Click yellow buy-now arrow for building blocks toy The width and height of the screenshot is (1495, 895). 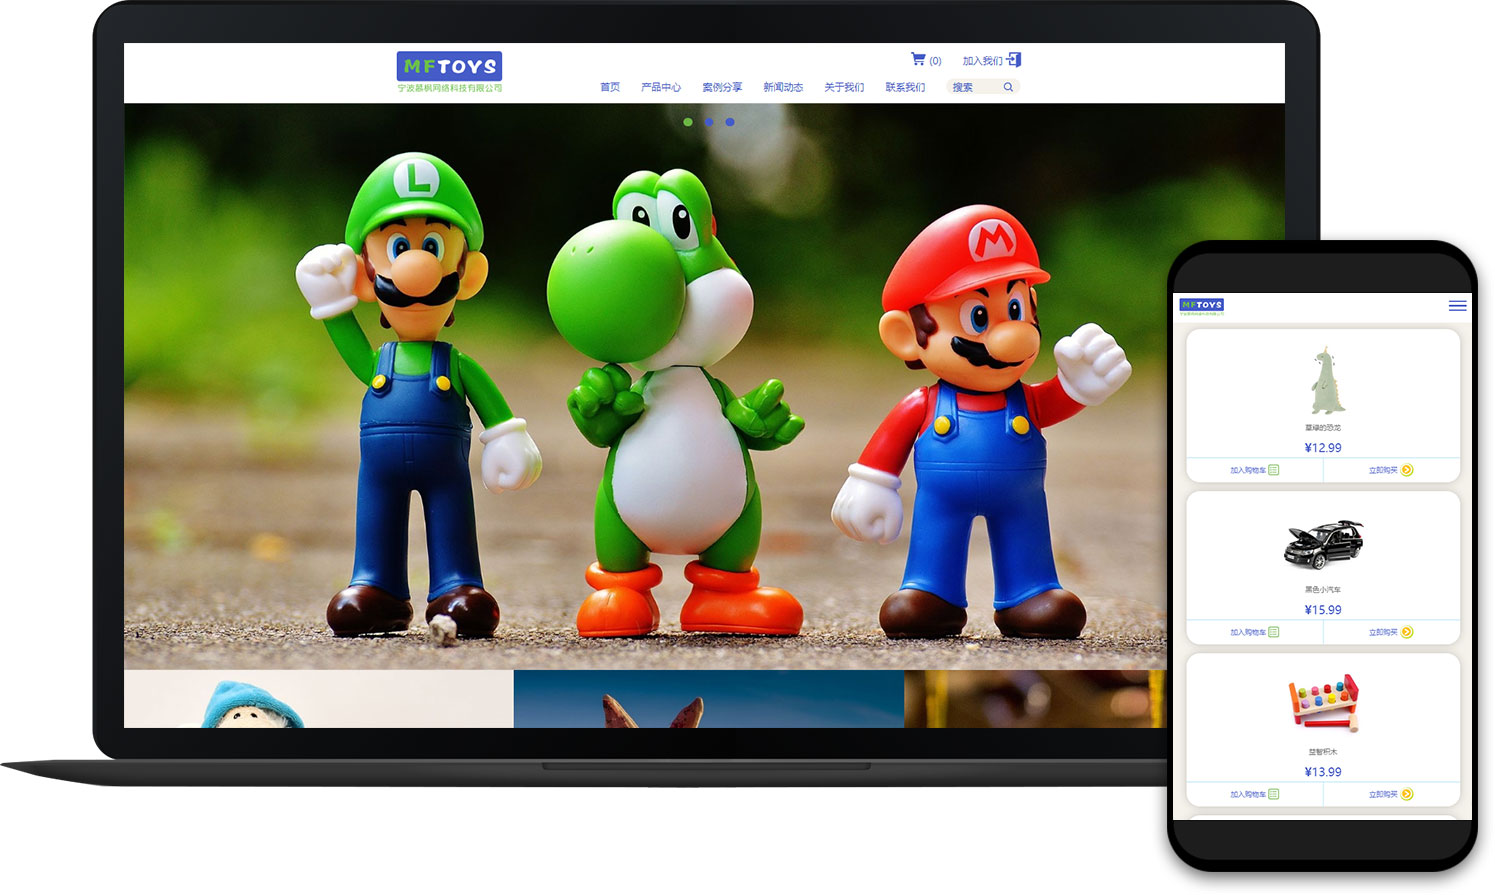coord(1407,794)
